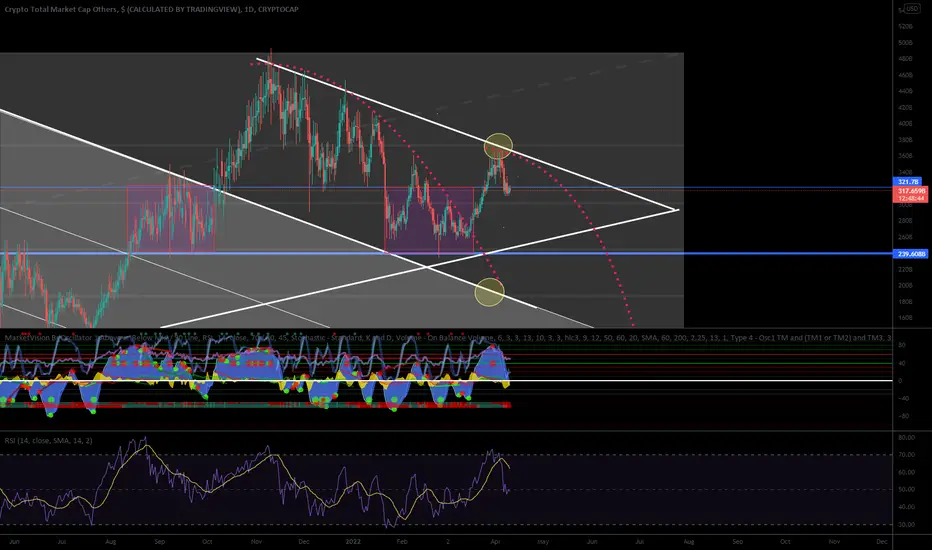Click the 70.00 level on RSI scale
The height and width of the screenshot is (550, 932).
pyautogui.click(x=906, y=455)
